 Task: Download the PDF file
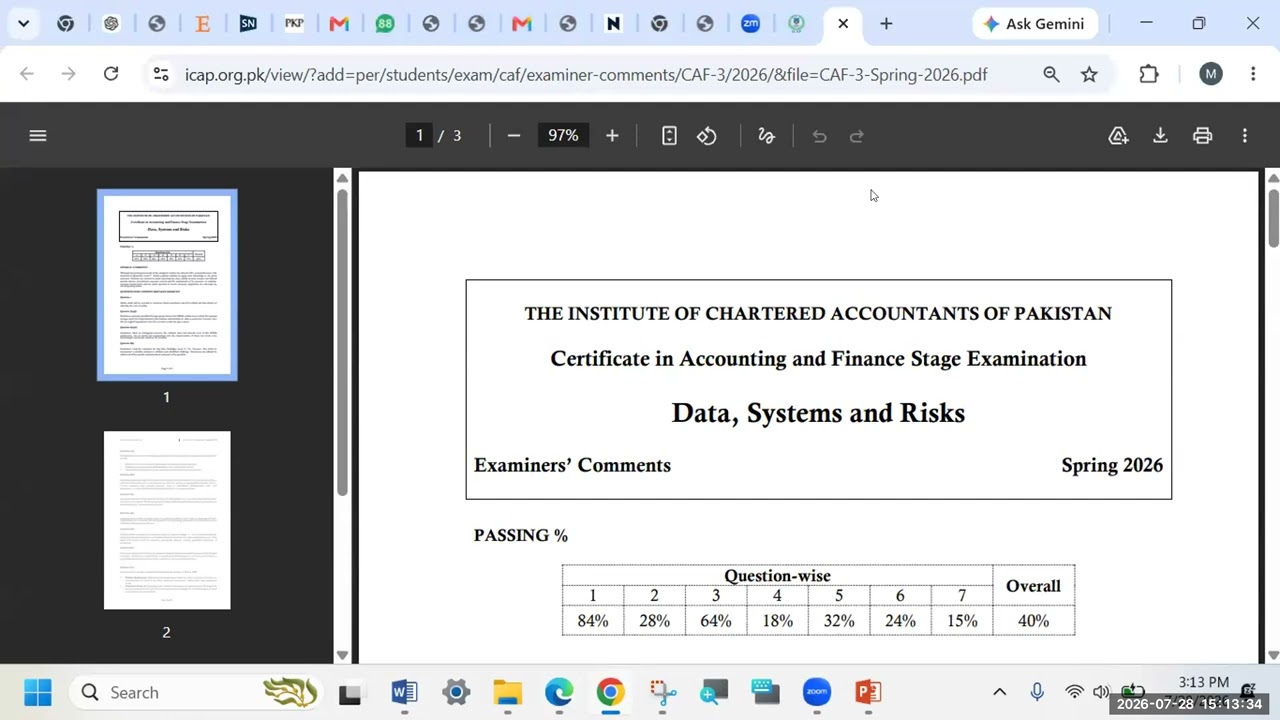click(x=1160, y=136)
